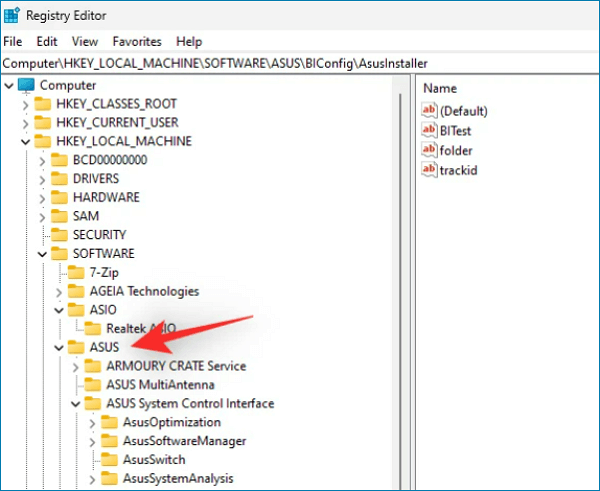
Task: Click the AsusSoftwareManager folder icon
Action: [110, 441]
